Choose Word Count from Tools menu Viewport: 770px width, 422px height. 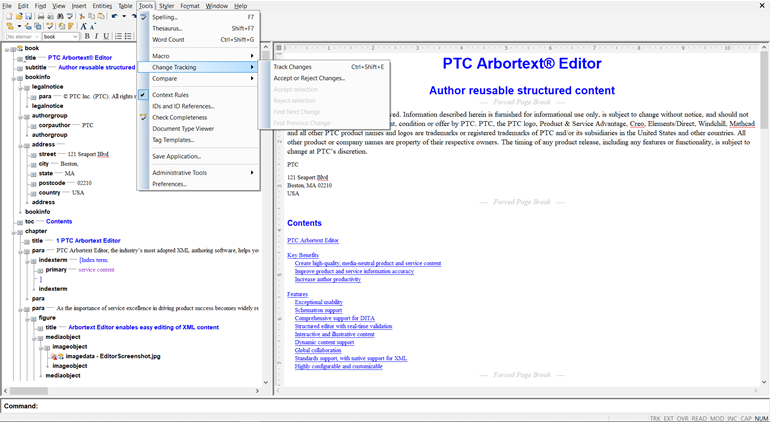tap(198, 40)
